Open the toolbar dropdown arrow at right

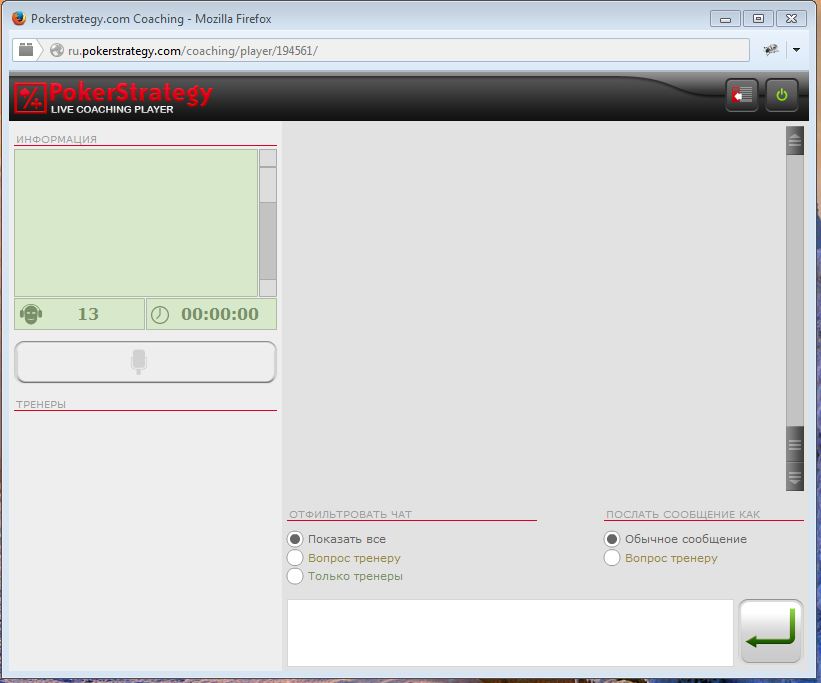[796, 50]
